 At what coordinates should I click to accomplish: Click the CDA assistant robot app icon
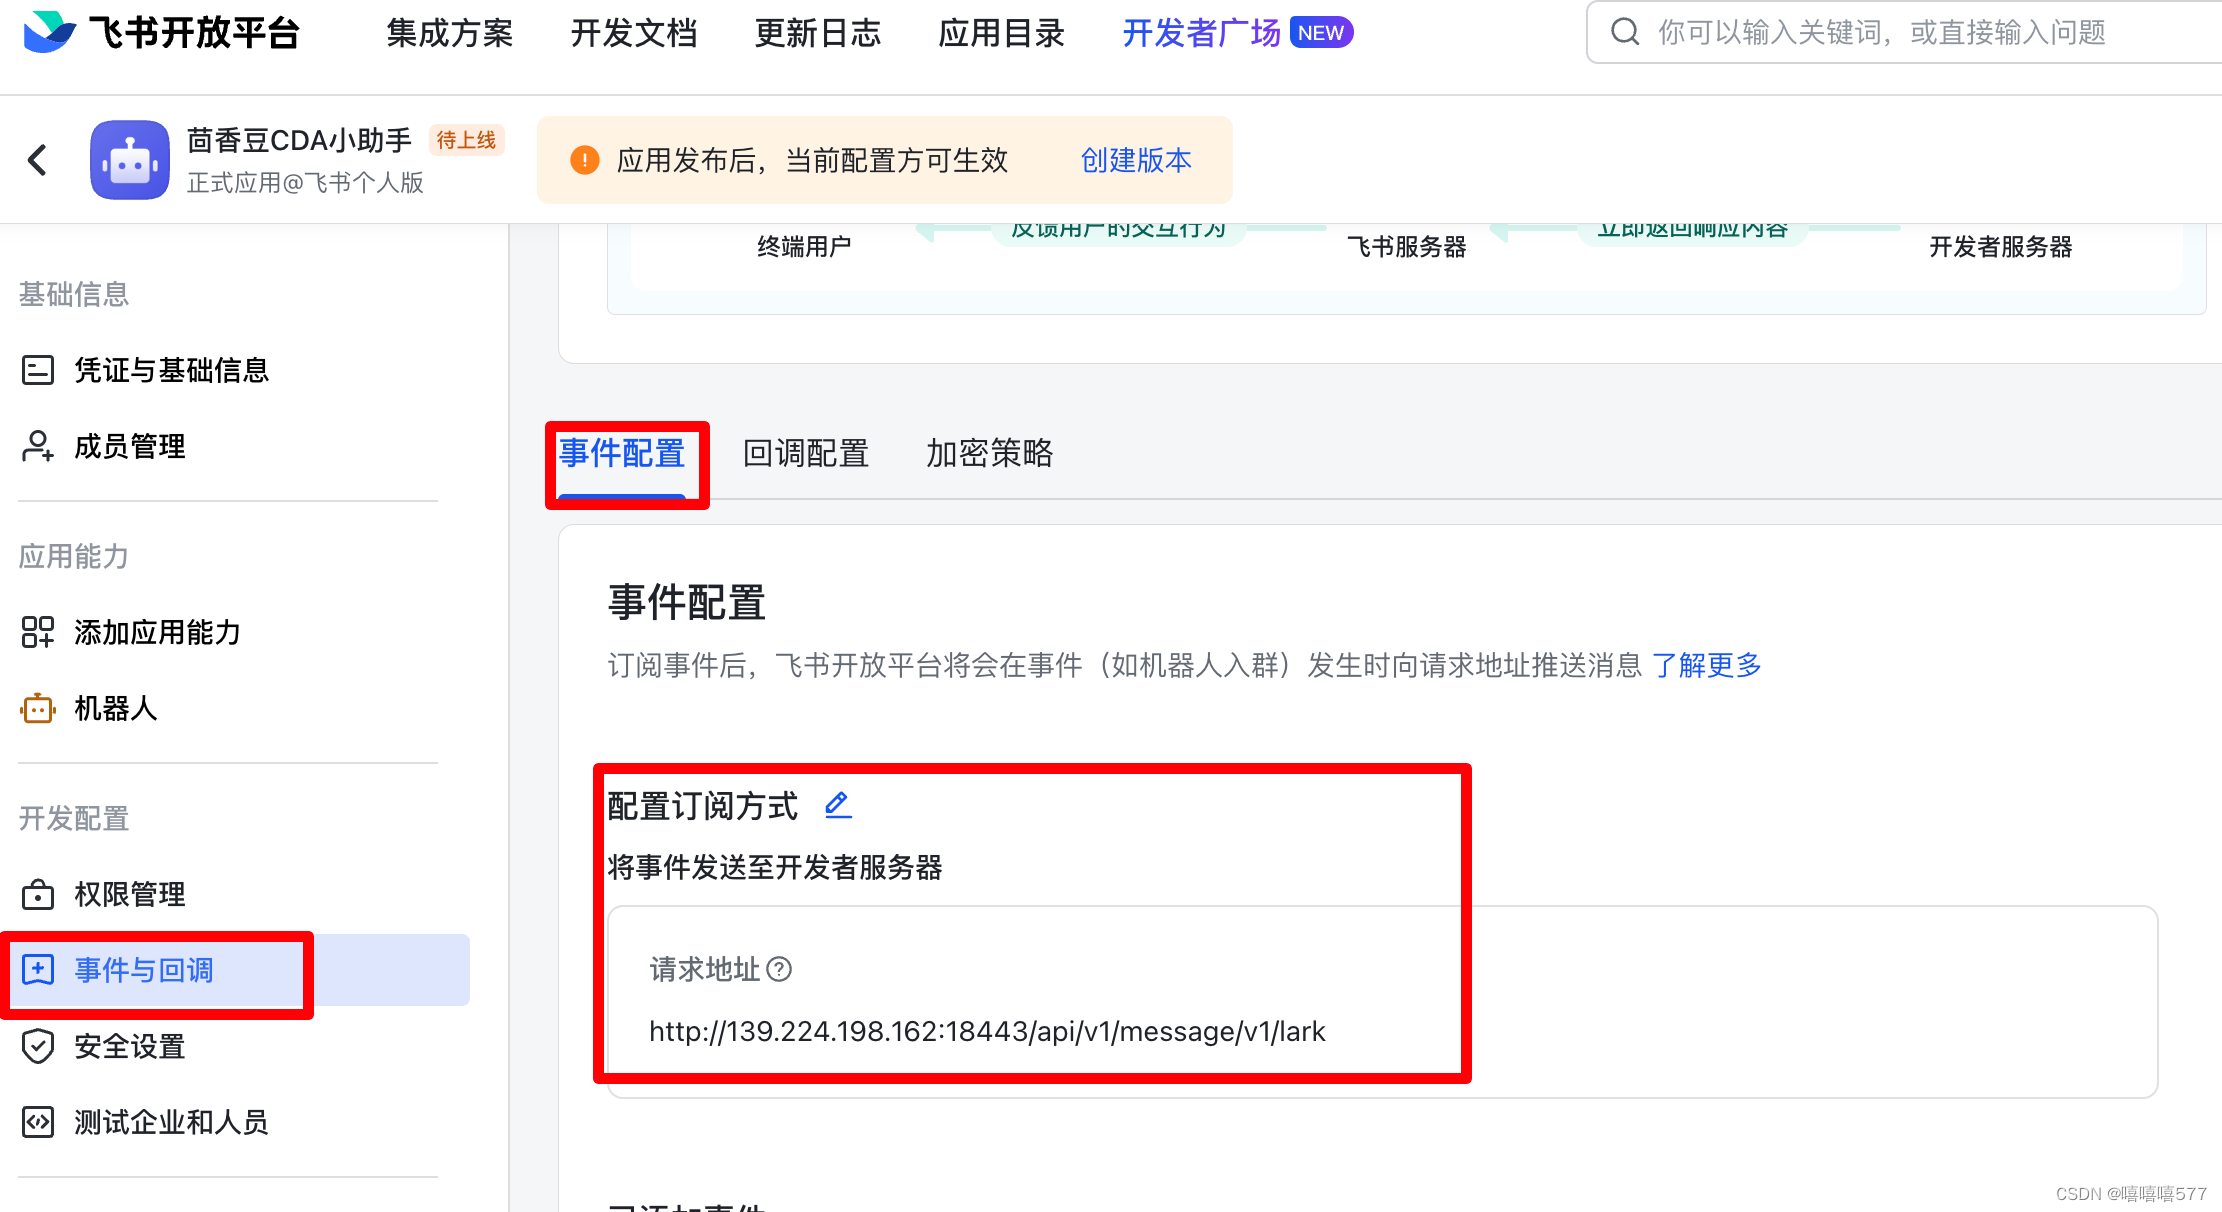(x=130, y=160)
